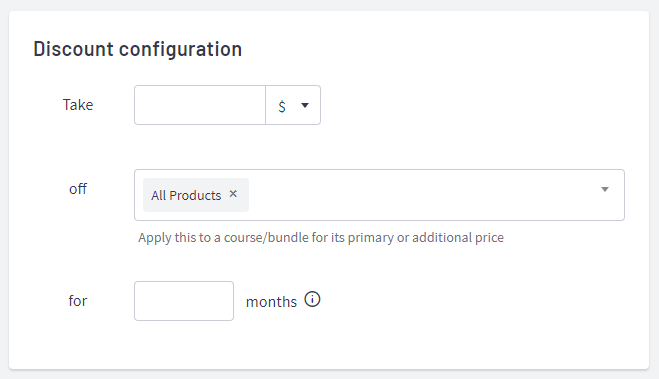This screenshot has height=379, width=659.
Task: Select the All Products chip
Action: click(x=196, y=195)
